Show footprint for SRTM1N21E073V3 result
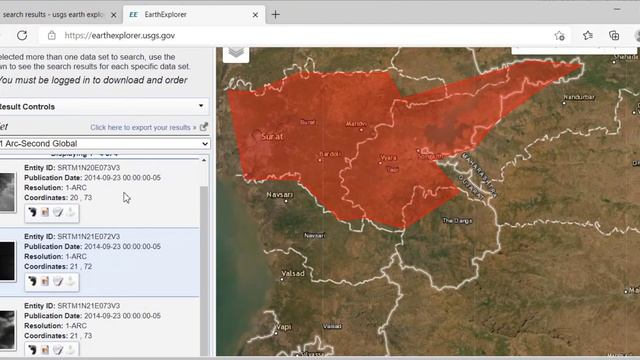This screenshot has width=640, height=360. point(32,349)
